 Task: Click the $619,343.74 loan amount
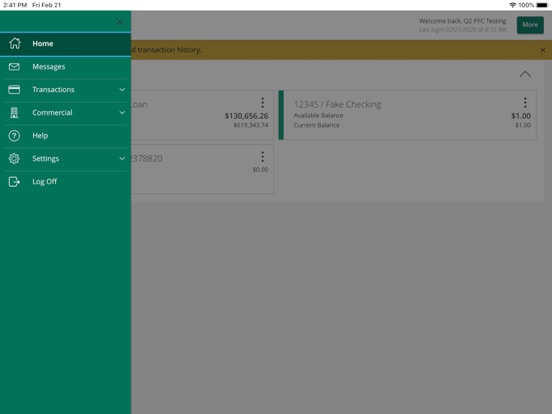point(251,125)
